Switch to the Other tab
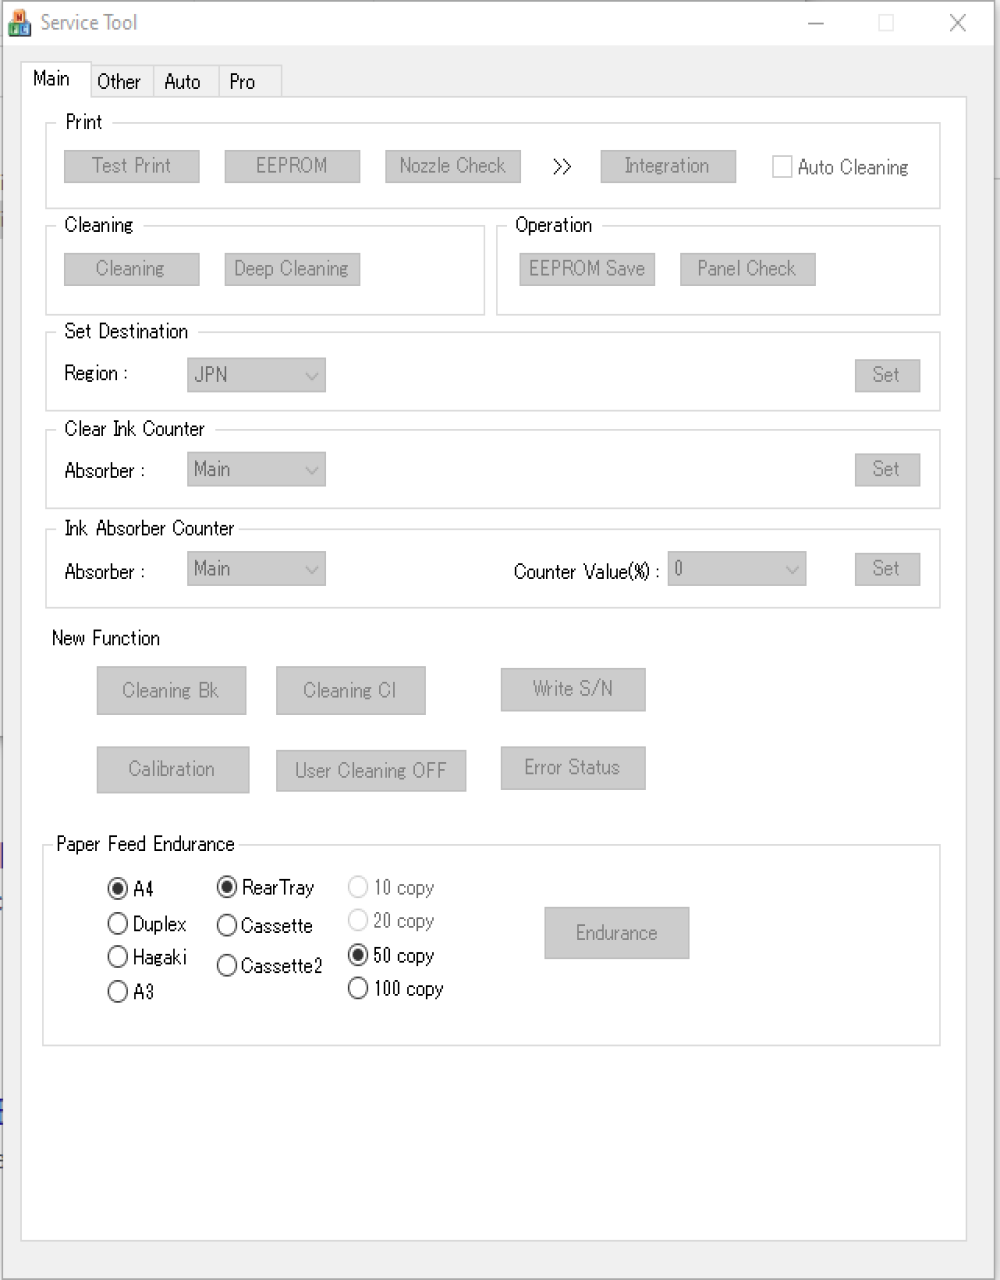This screenshot has width=1000, height=1280. pyautogui.click(x=119, y=82)
